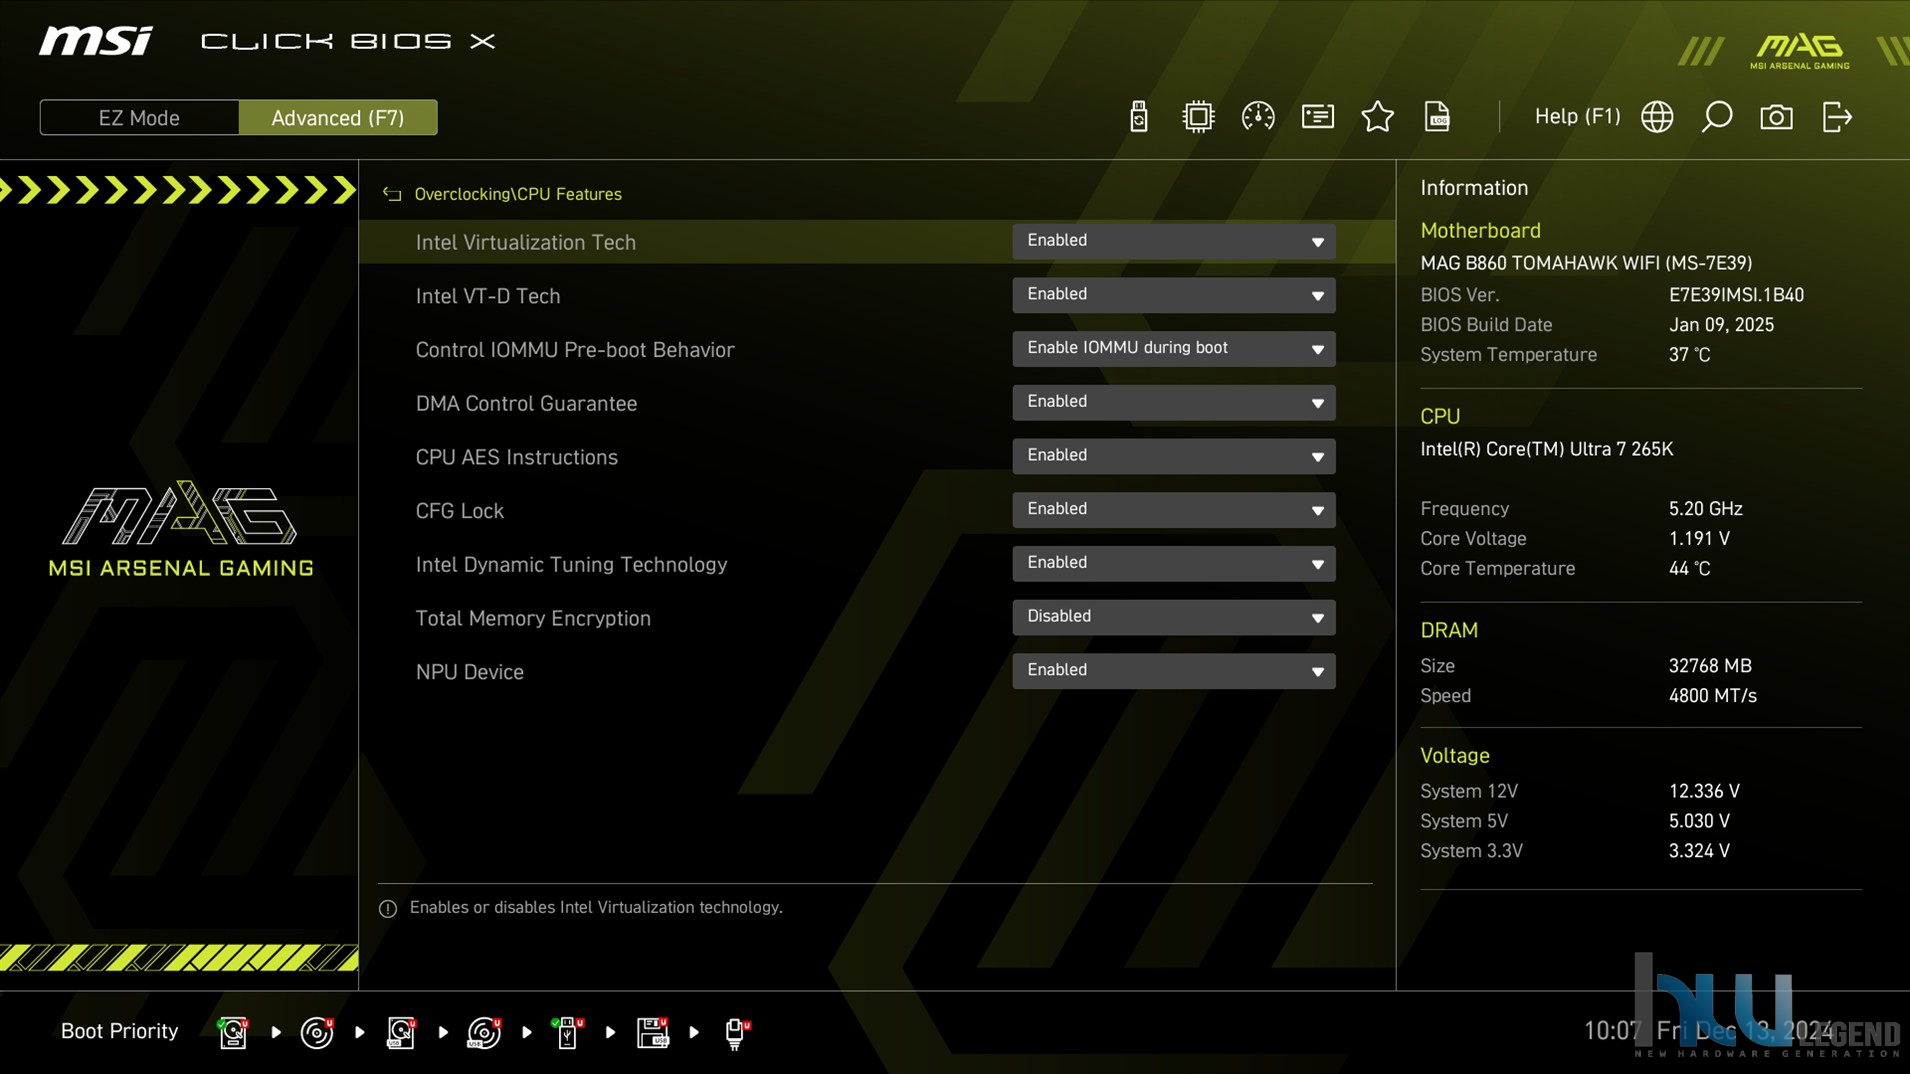Image resolution: width=1910 pixels, height=1074 pixels.
Task: Select the Intel Dynamic Tuning Technology label
Action: (x=571, y=565)
